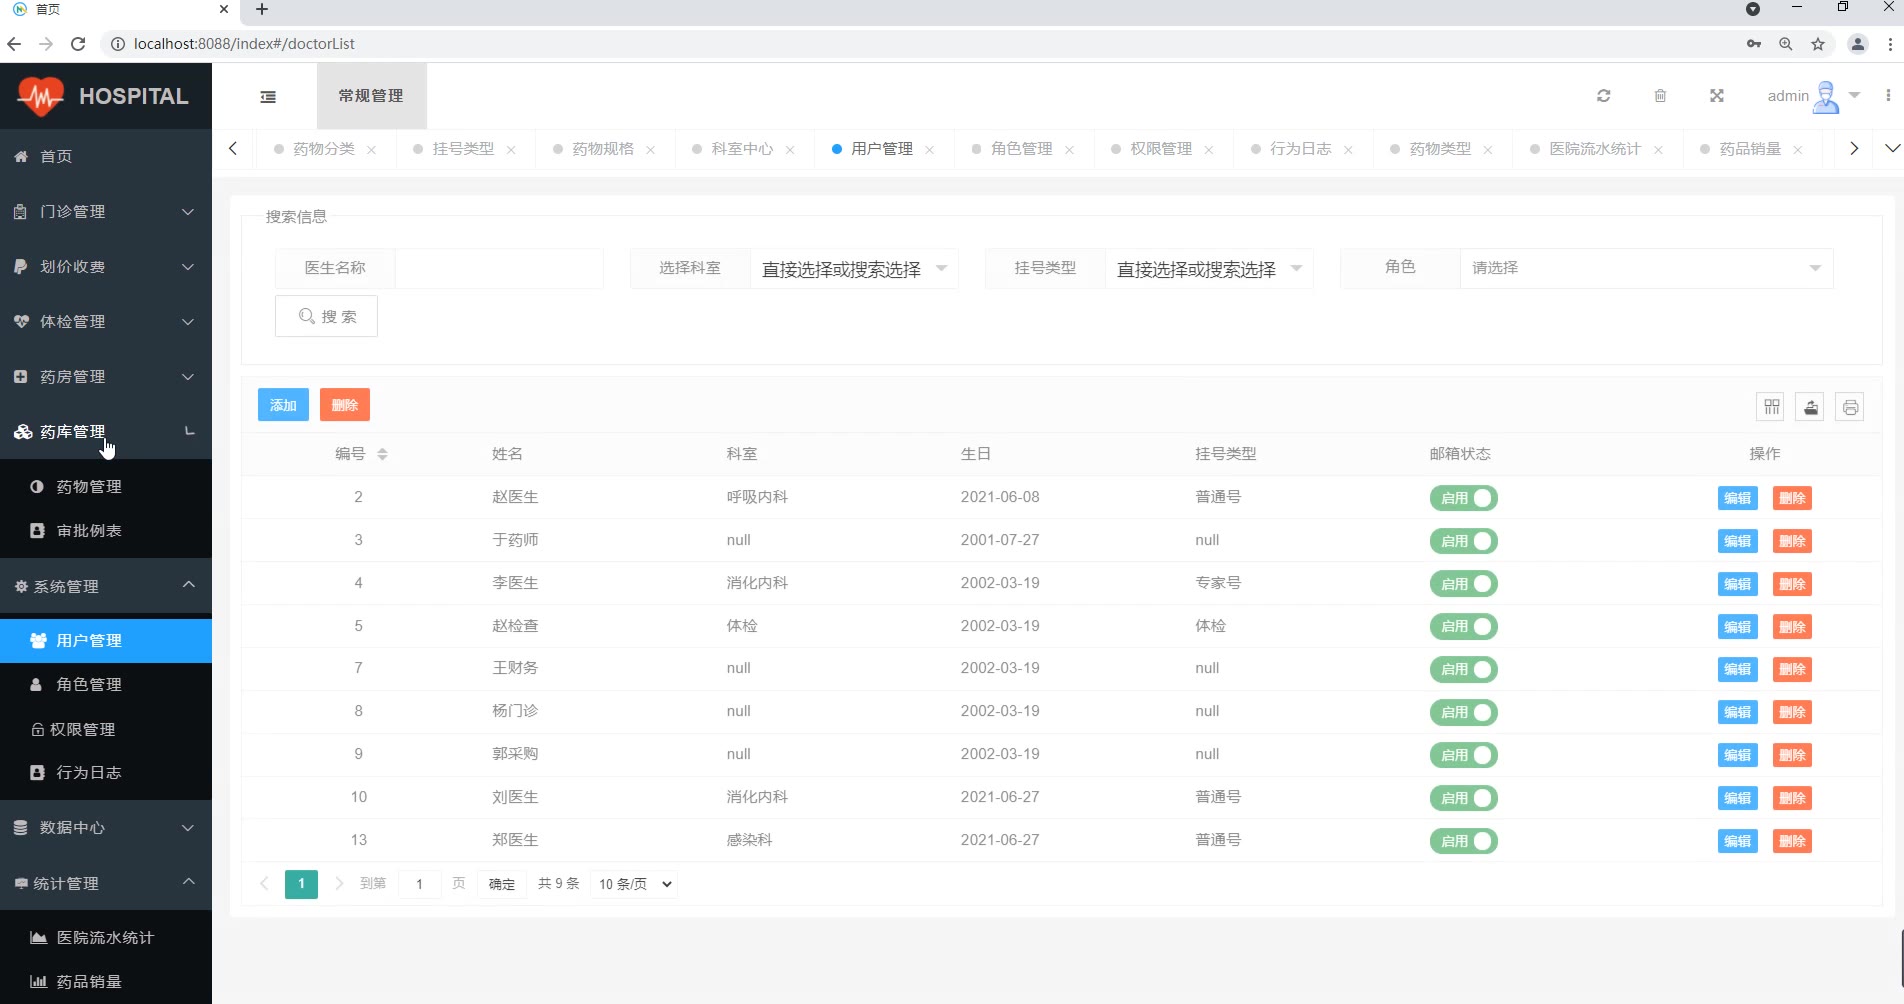Click the 搜索 button
Image resolution: width=1904 pixels, height=1004 pixels.
326,316
